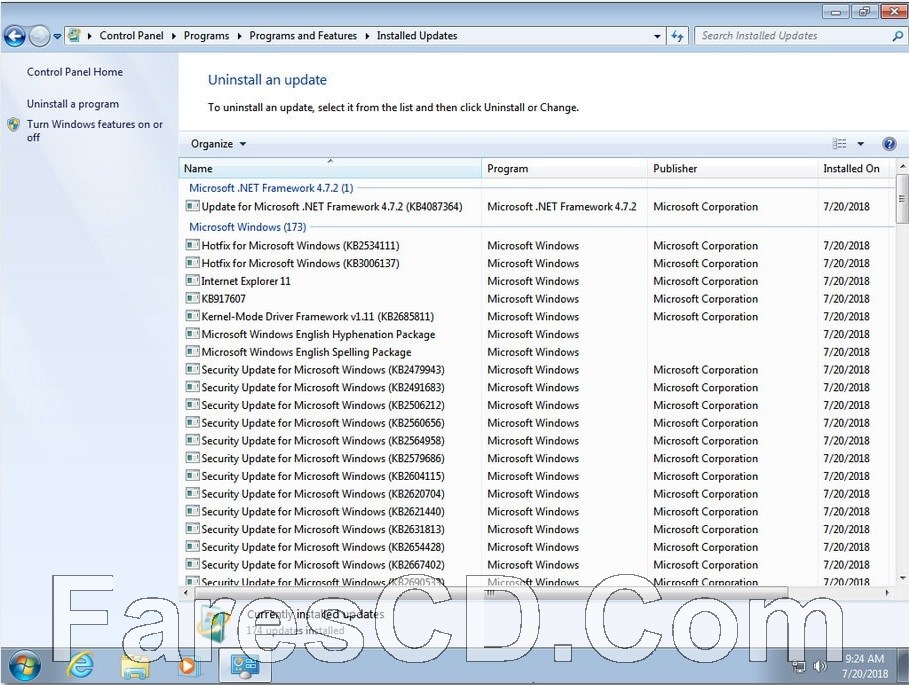Click Programs and Features breadcrumb
The image size is (909, 685).
303,35
